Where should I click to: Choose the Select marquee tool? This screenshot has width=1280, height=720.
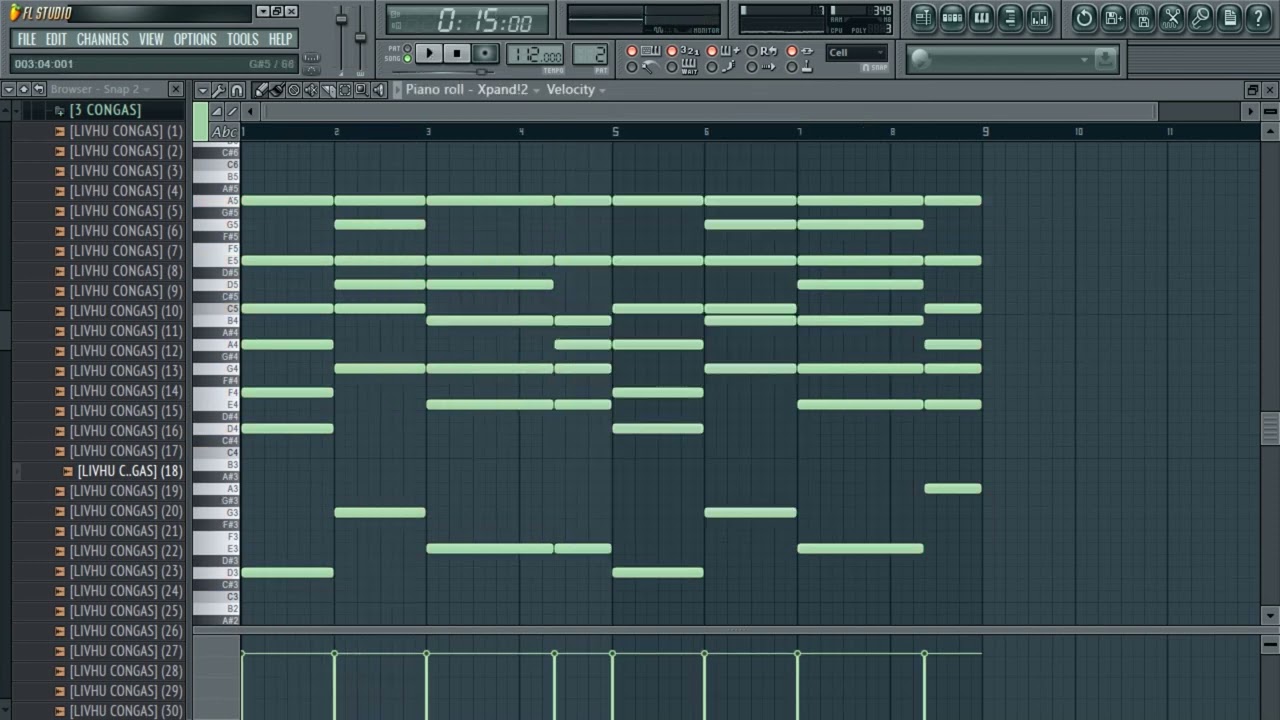[345, 90]
